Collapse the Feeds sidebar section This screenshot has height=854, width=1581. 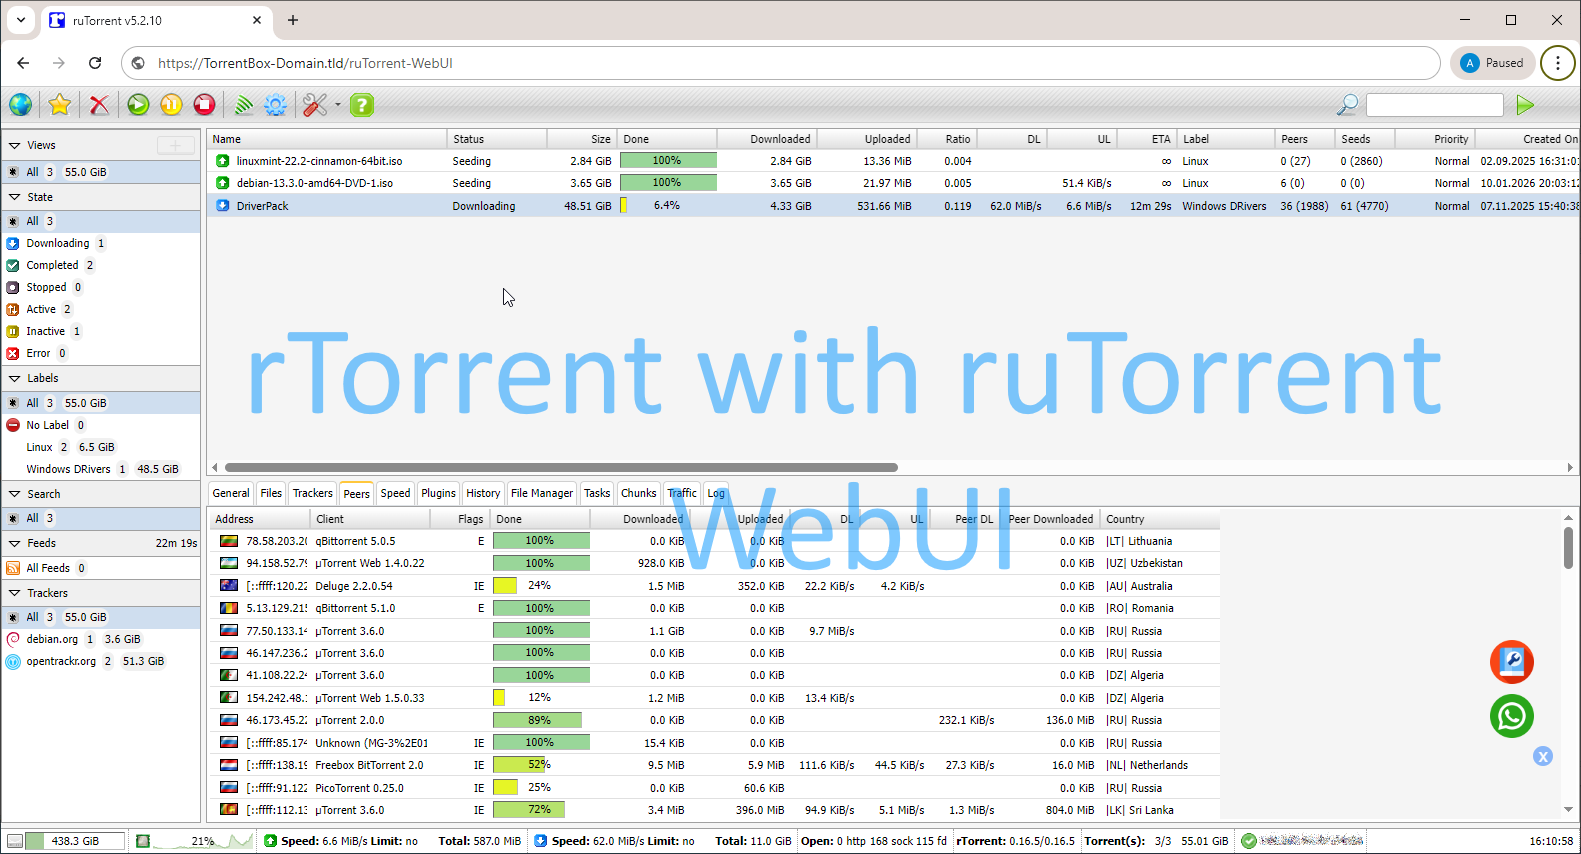click(x=14, y=543)
